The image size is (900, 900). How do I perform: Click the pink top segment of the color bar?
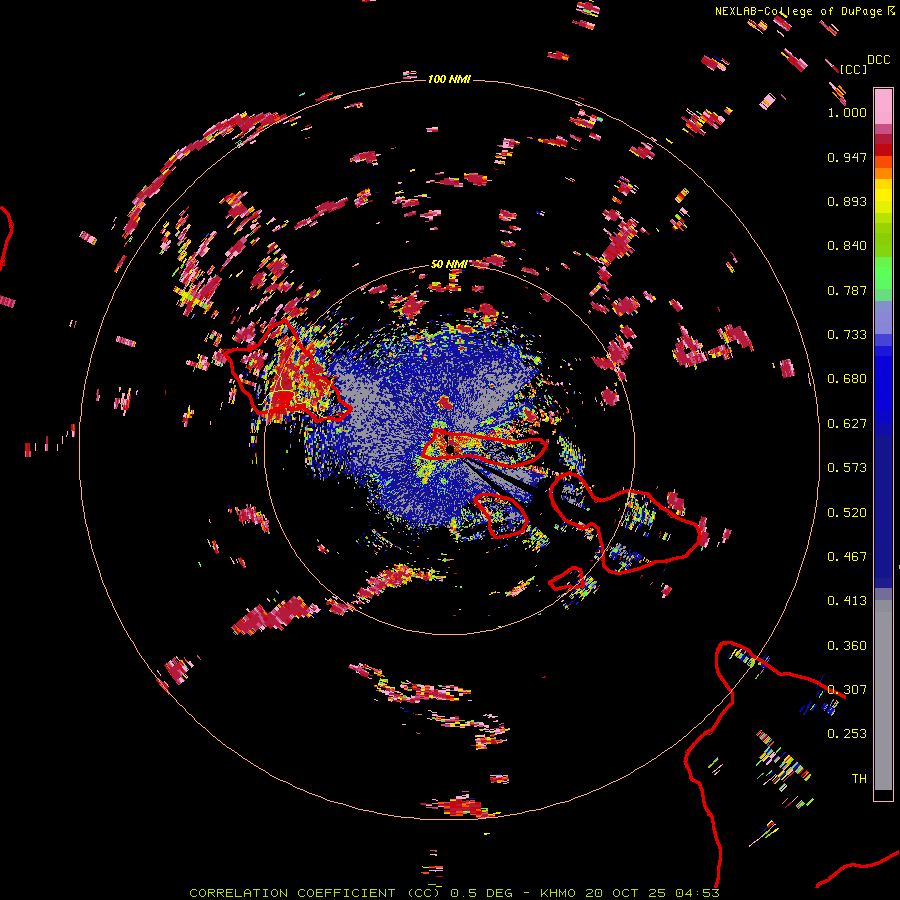point(883,107)
